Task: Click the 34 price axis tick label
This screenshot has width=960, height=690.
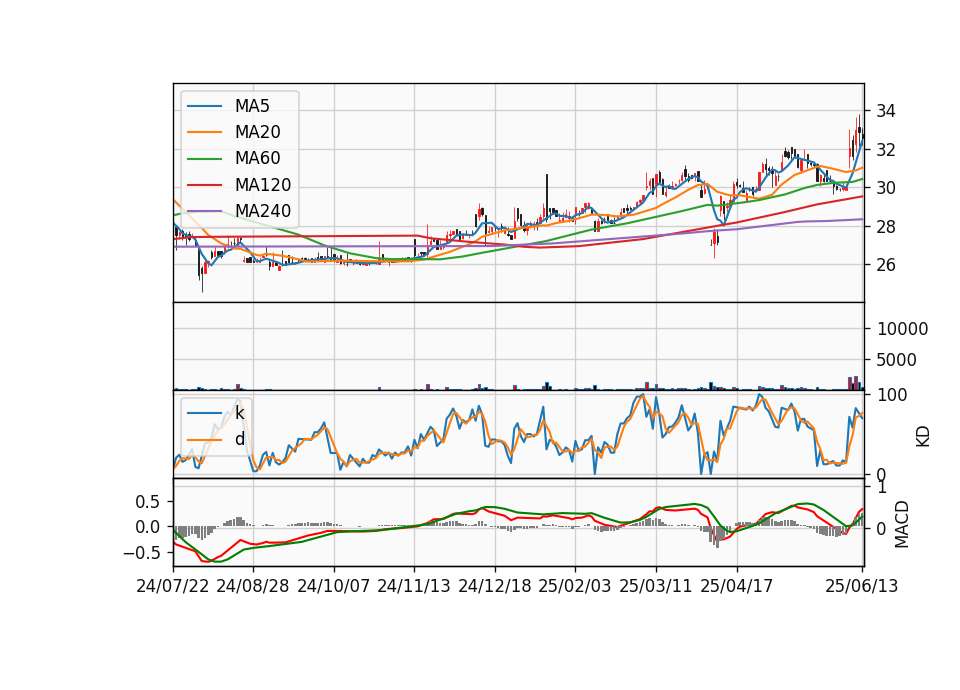Action: [885, 111]
